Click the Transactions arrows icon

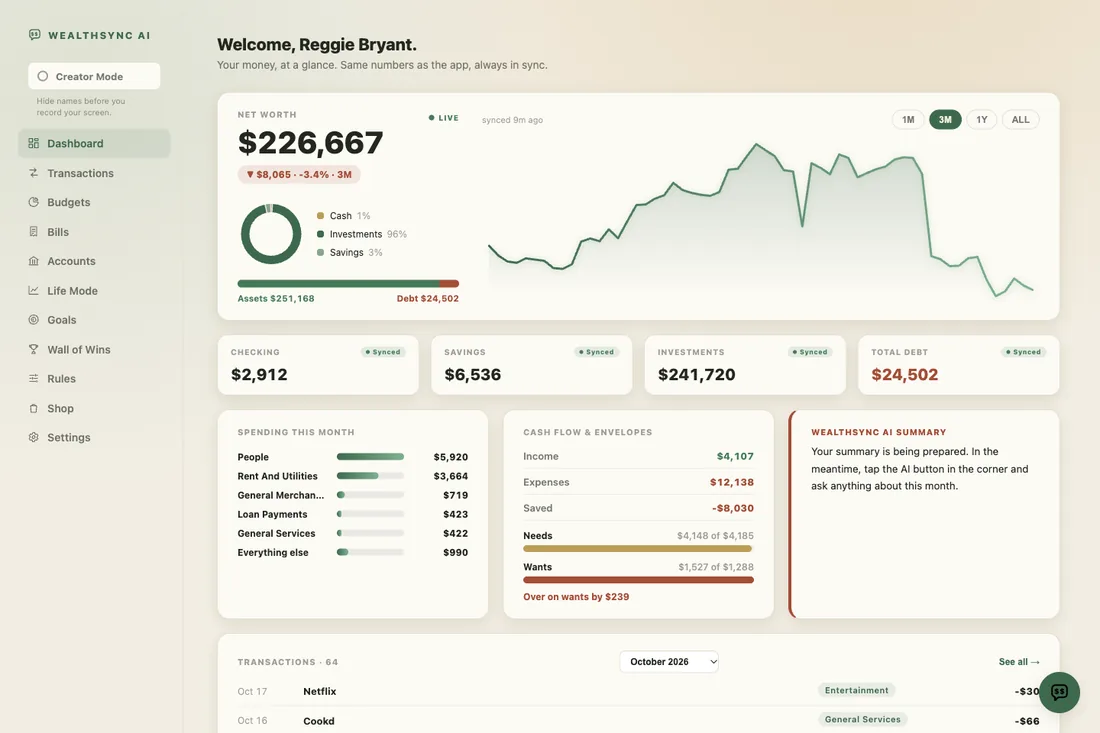pyautogui.click(x=34, y=173)
